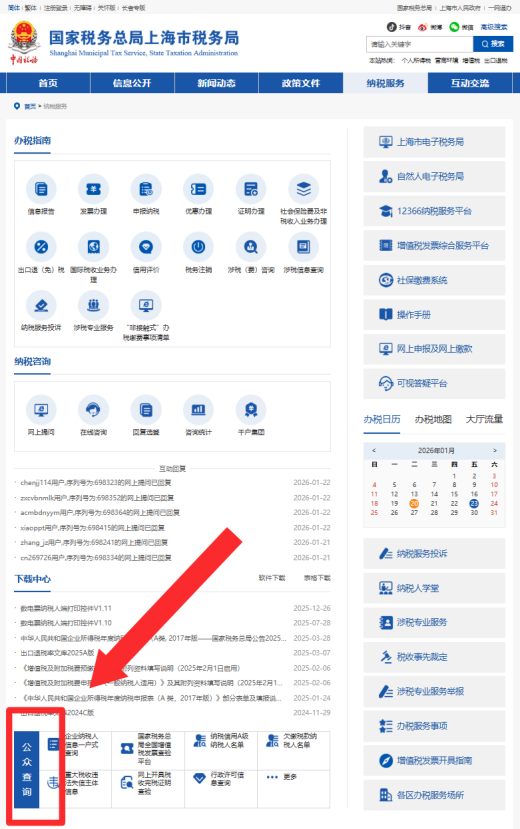Click the 搜索 search button
The height and width of the screenshot is (829, 520).
click(x=493, y=44)
